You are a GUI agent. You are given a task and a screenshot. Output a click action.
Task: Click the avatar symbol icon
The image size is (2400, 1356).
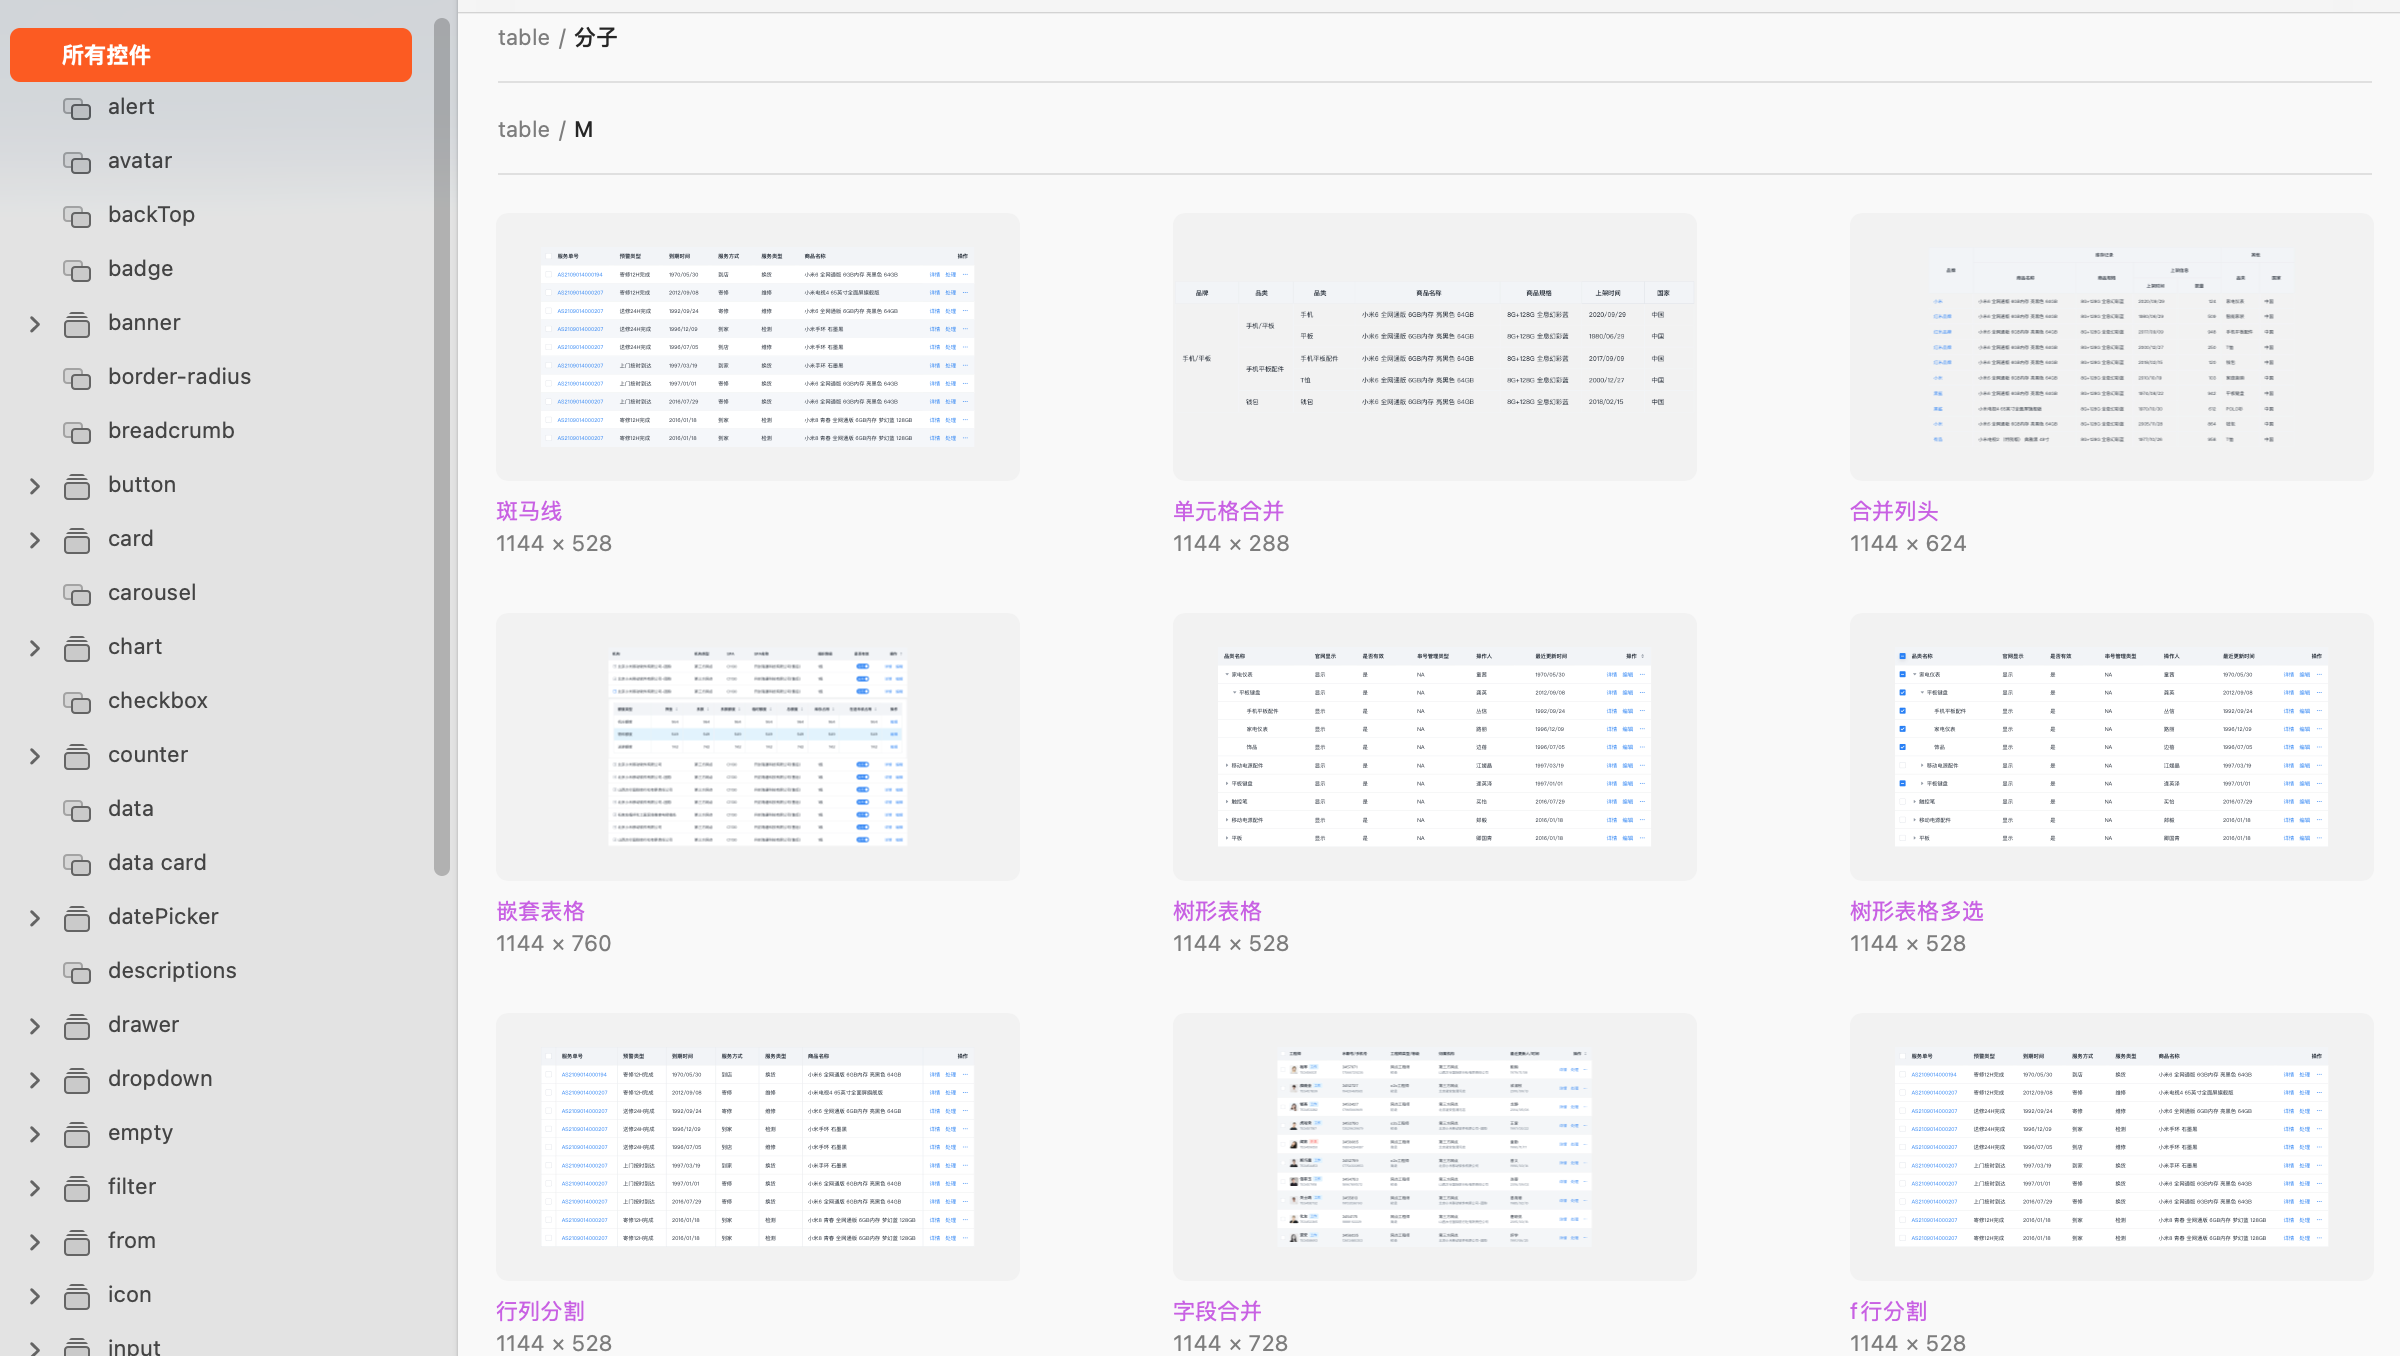coord(77,162)
